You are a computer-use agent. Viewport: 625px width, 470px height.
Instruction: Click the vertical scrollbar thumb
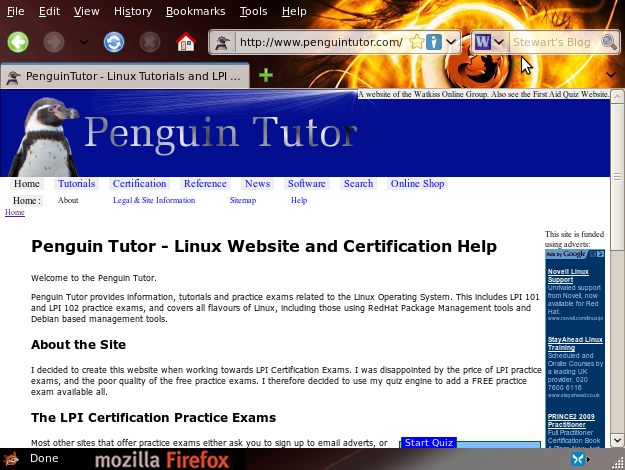(617, 176)
